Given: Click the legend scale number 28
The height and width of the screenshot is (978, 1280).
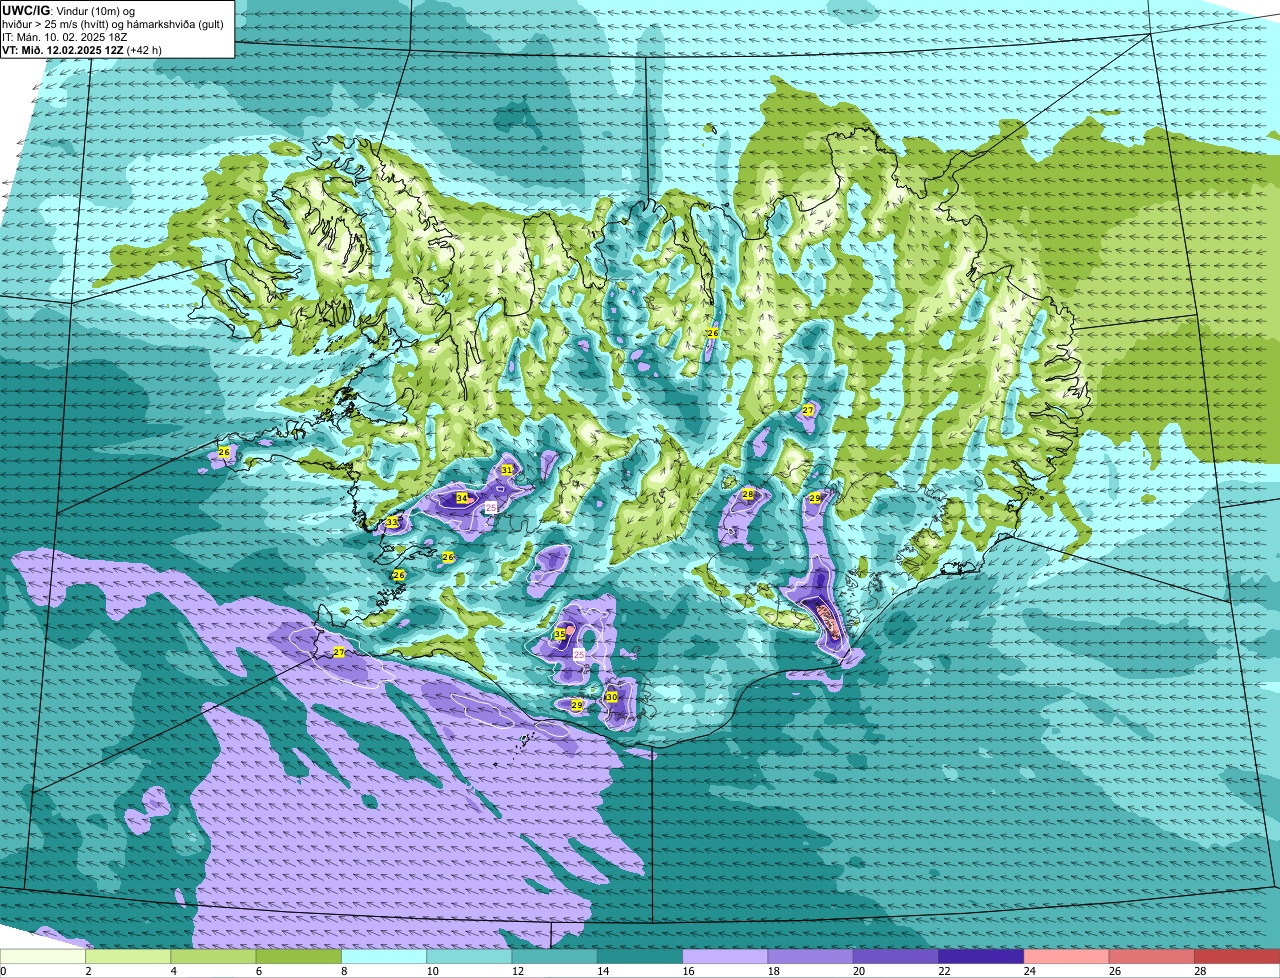Looking at the screenshot, I should pos(1200,971).
